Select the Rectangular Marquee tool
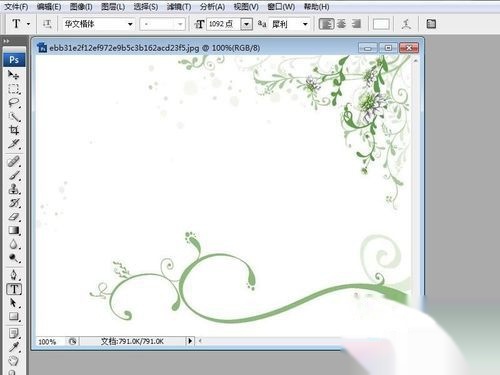 tap(14, 89)
